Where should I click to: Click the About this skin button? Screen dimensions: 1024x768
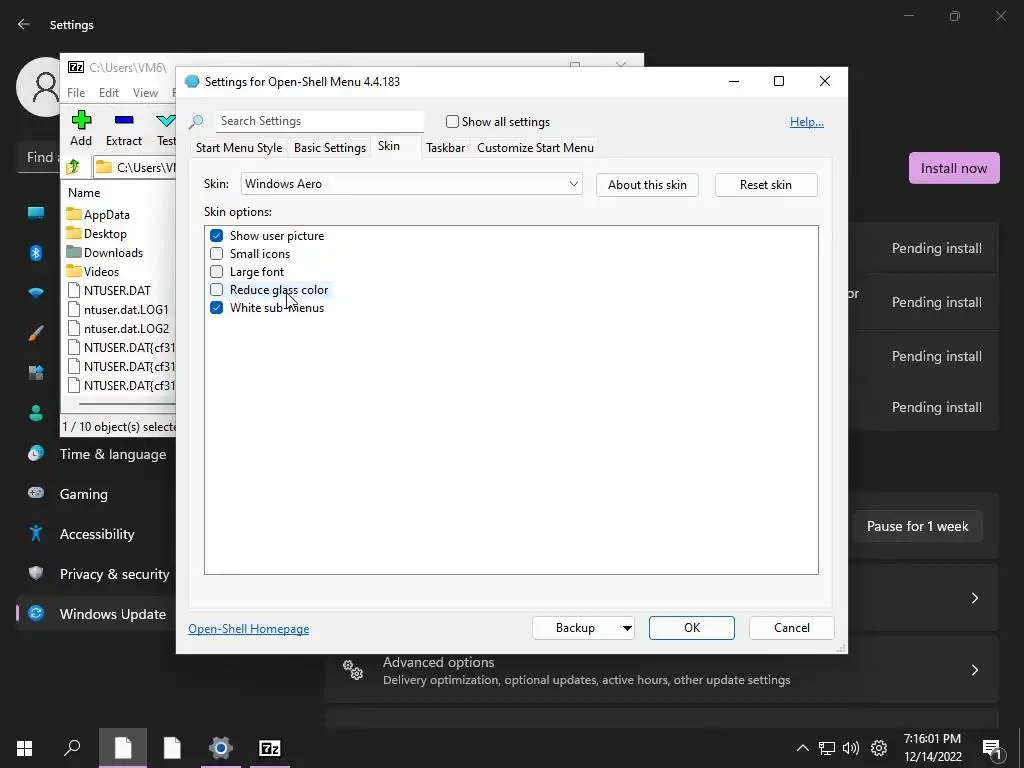click(647, 185)
